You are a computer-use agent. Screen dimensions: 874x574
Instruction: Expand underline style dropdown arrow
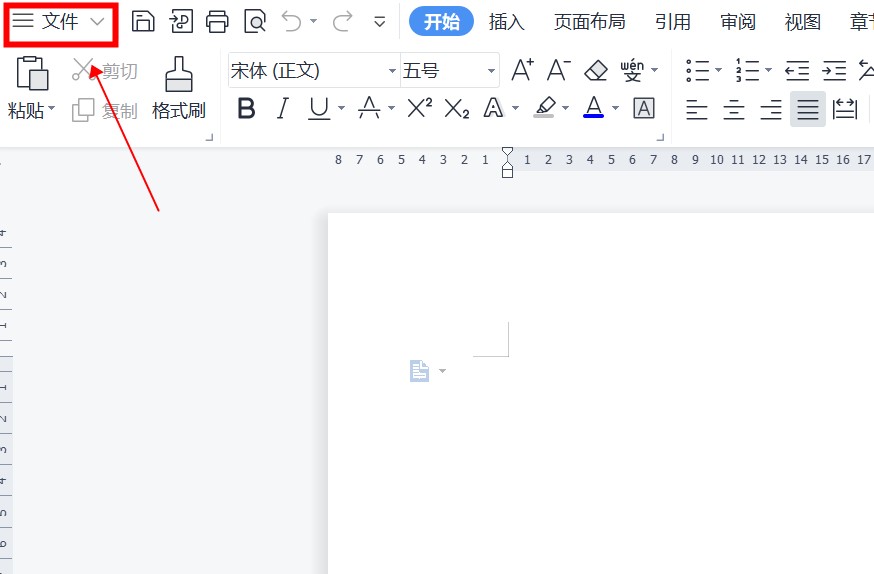tap(341, 108)
